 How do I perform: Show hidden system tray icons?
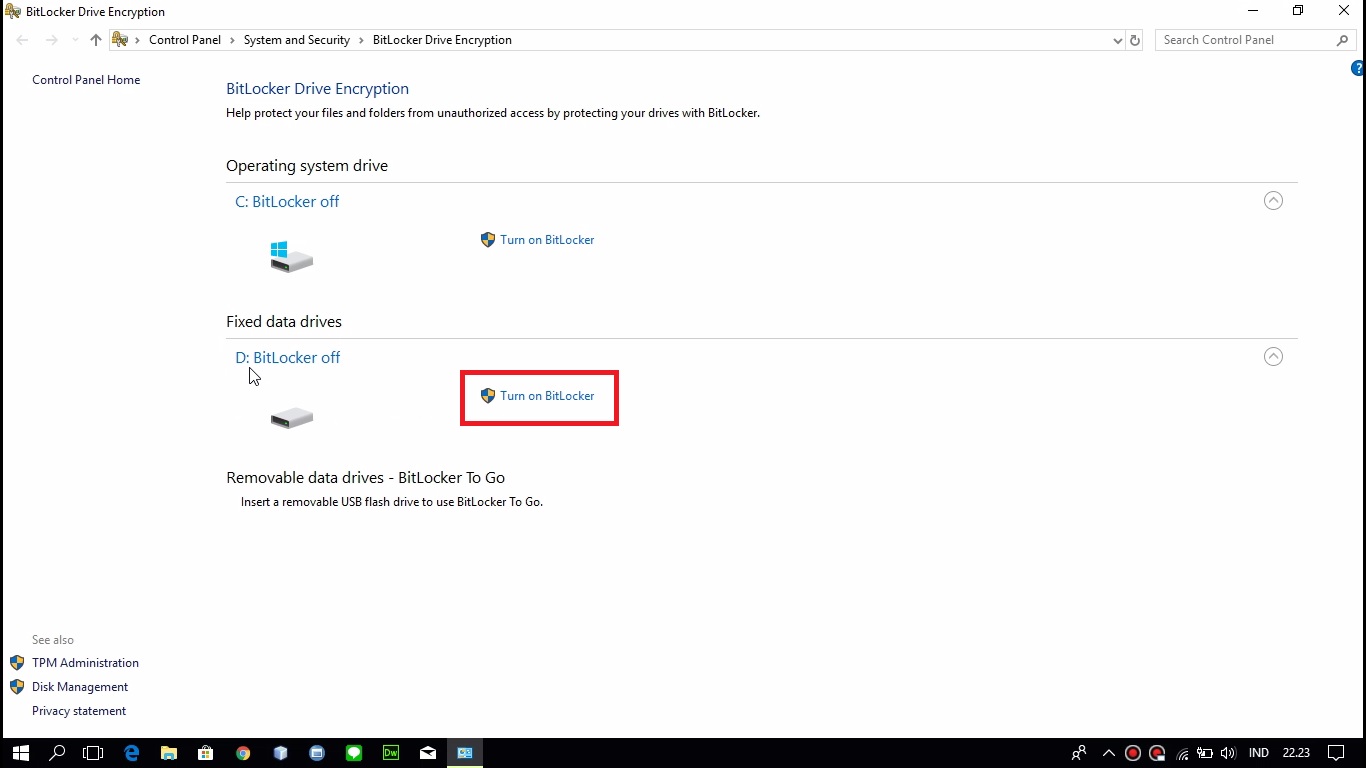(x=1108, y=753)
